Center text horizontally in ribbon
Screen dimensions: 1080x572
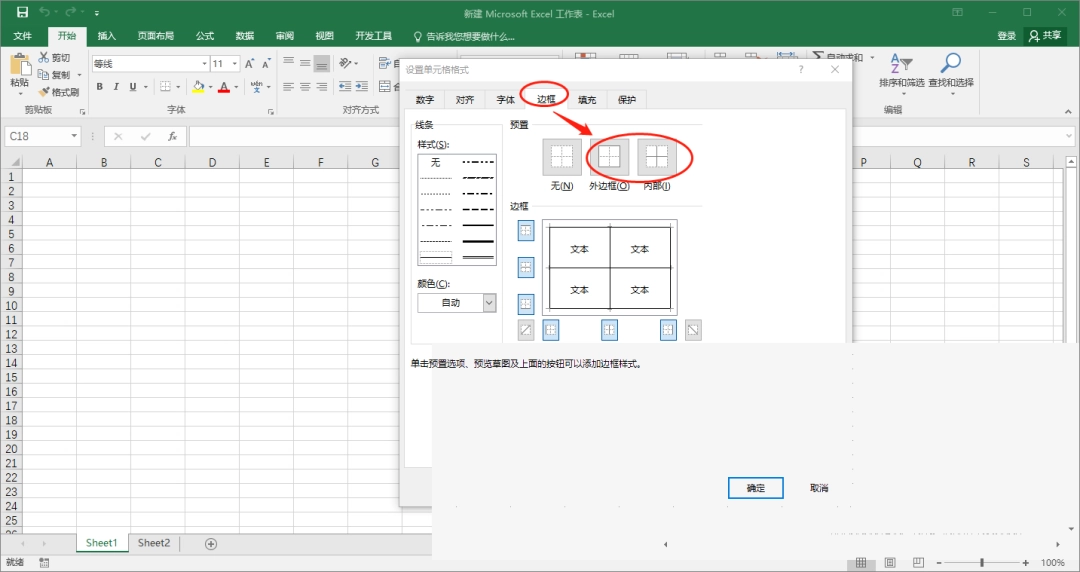(305, 87)
